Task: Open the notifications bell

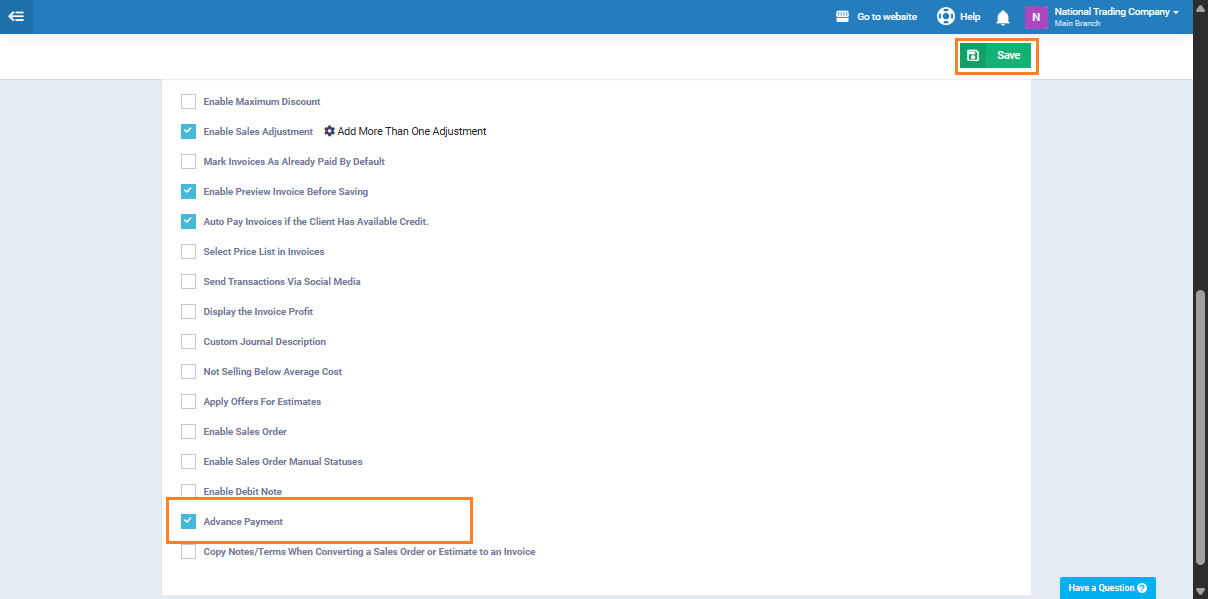Action: click(x=1003, y=18)
